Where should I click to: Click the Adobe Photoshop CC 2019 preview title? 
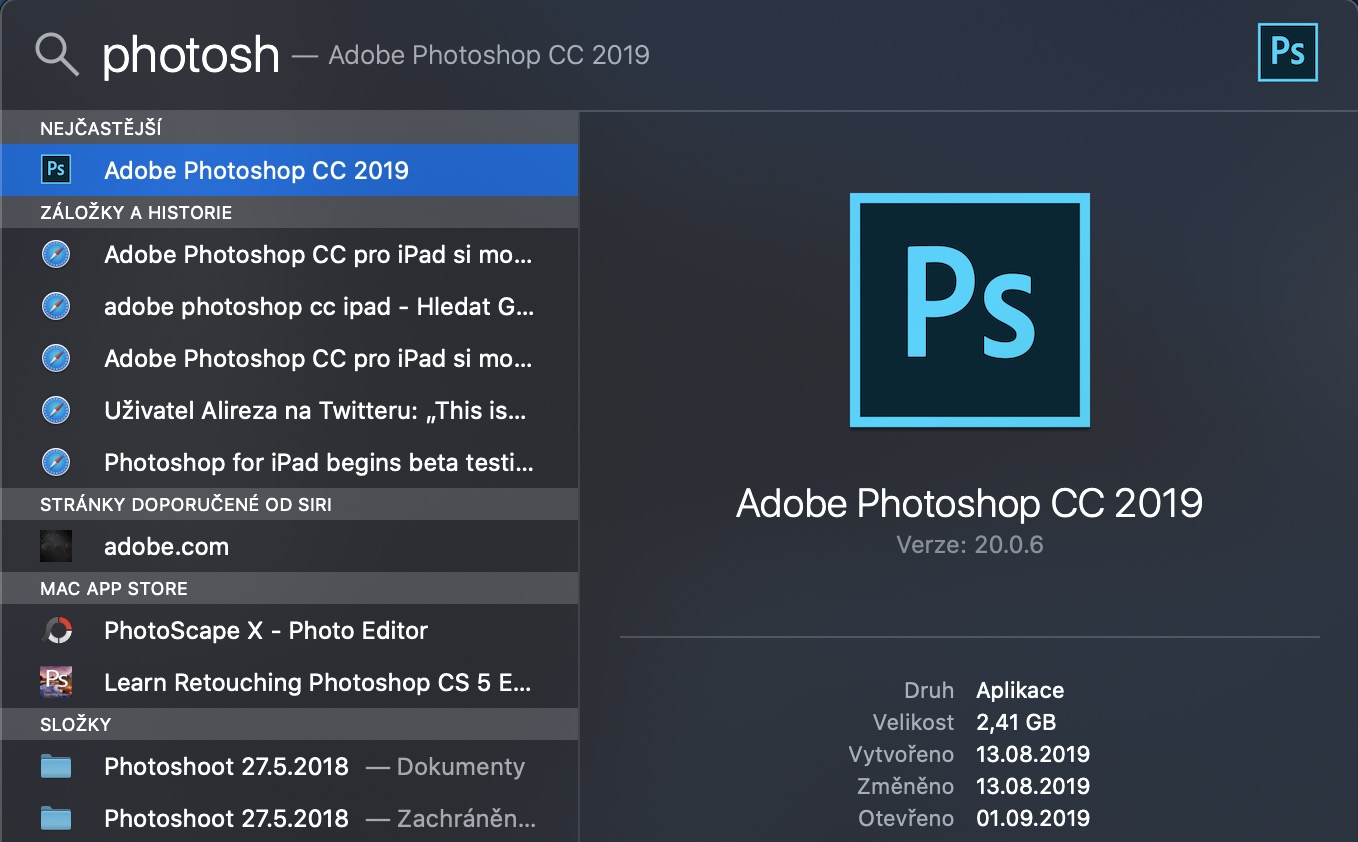pyautogui.click(x=969, y=502)
